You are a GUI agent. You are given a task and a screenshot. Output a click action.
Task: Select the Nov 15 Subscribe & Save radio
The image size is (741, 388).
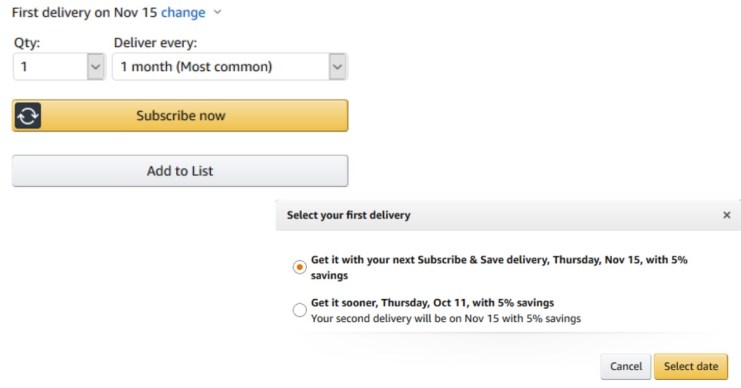point(299,267)
